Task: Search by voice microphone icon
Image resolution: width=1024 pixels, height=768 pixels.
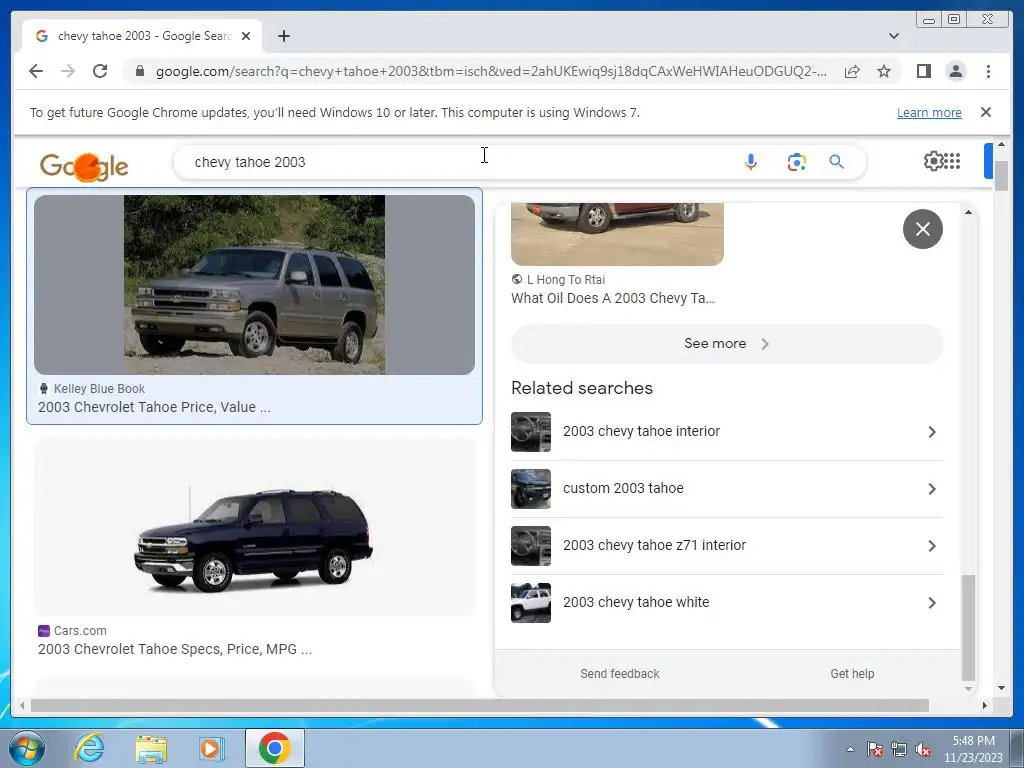Action: pyautogui.click(x=750, y=162)
